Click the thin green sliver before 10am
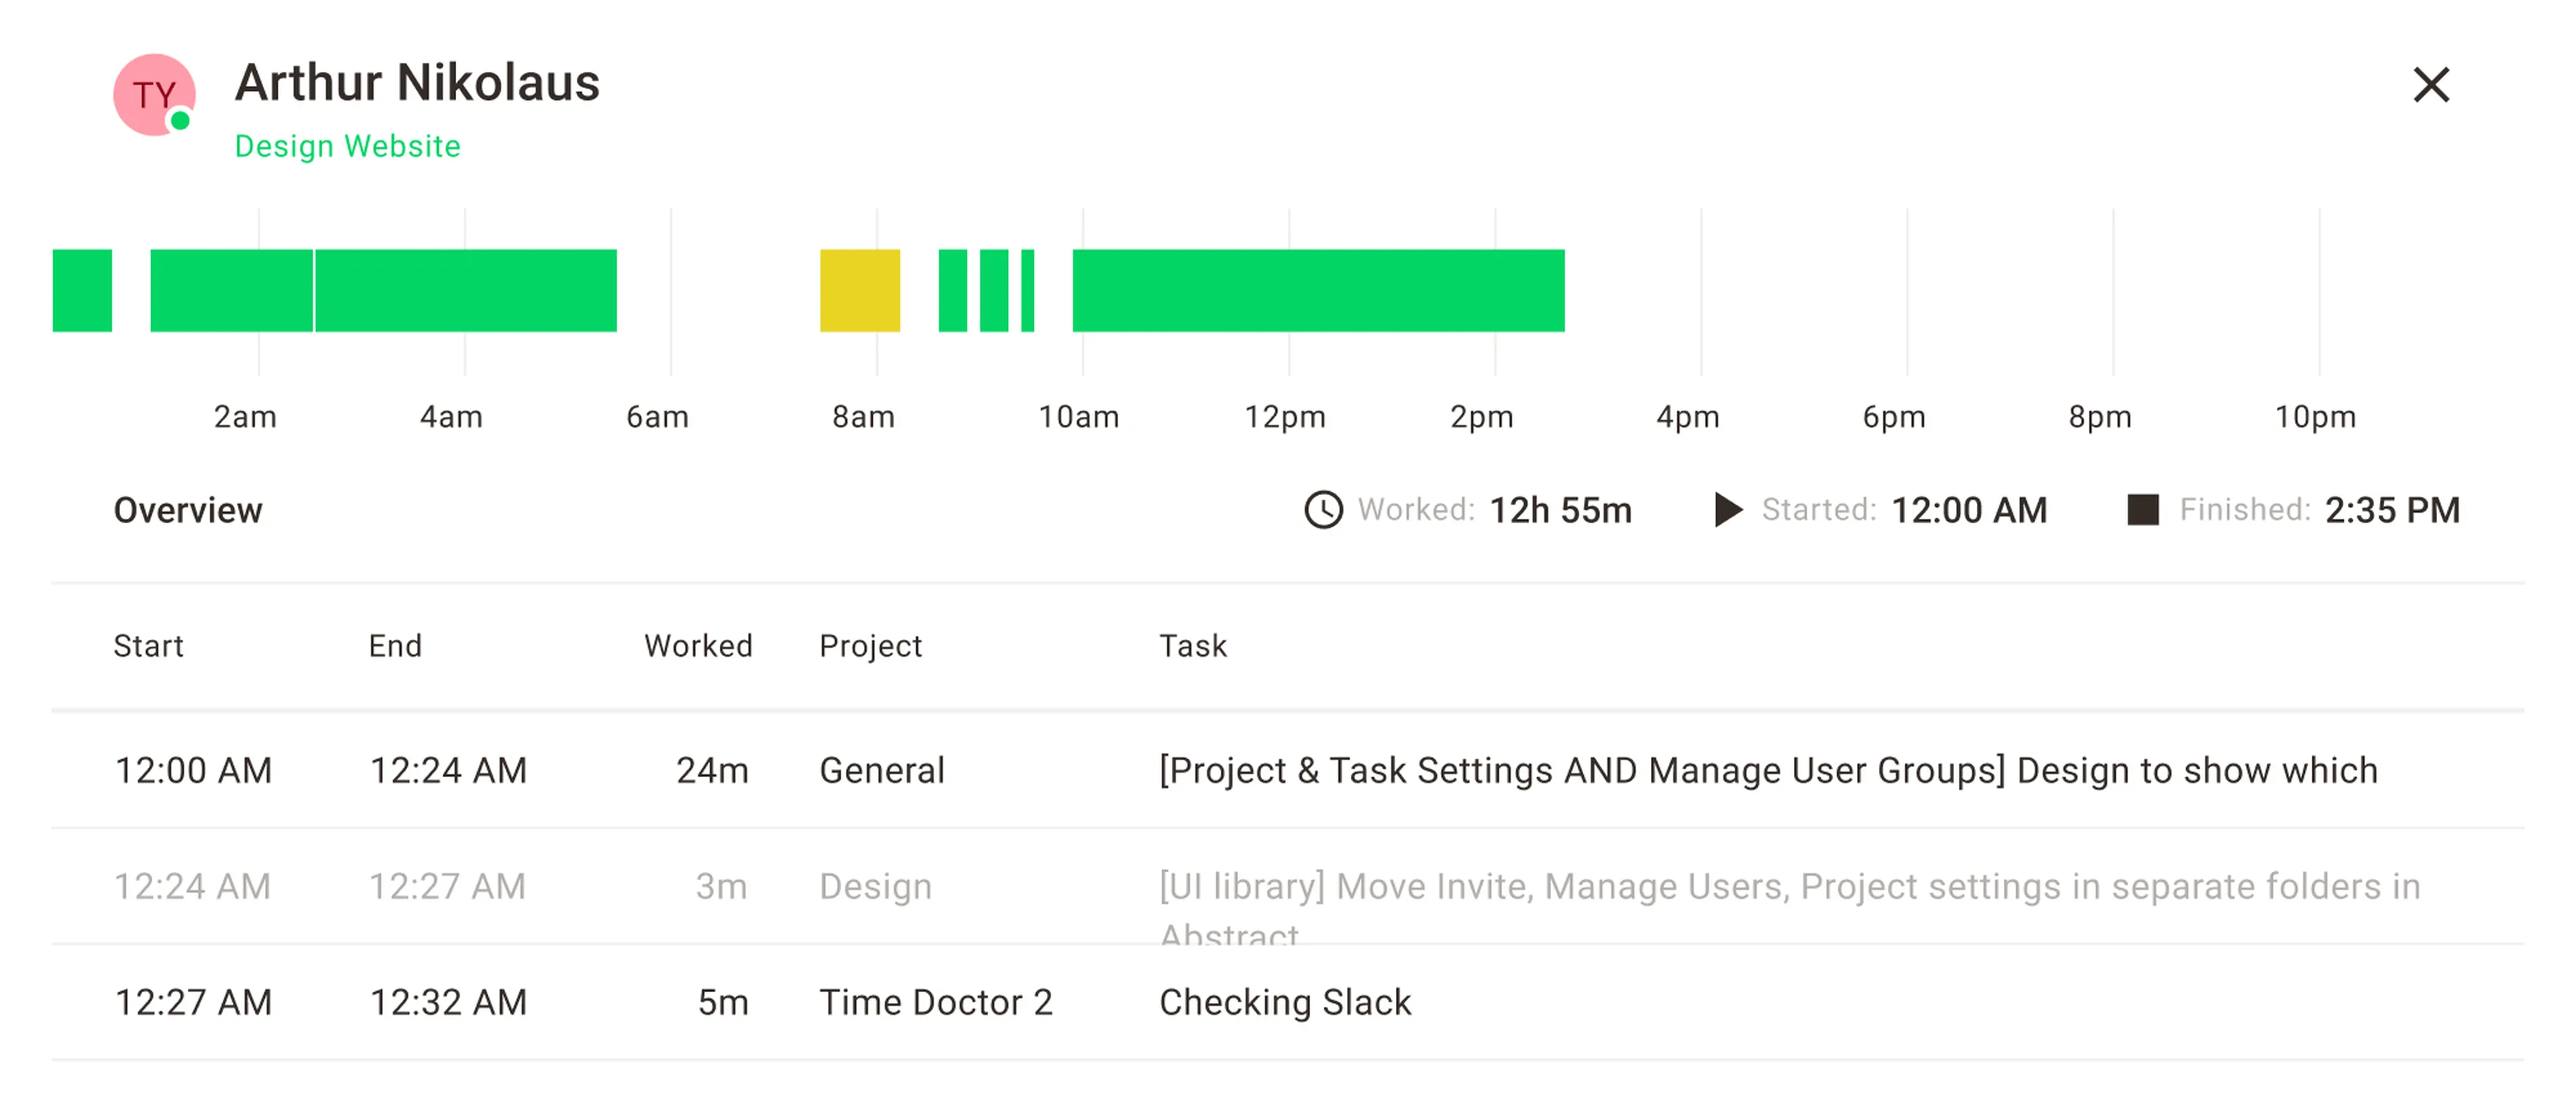 click(x=1027, y=290)
